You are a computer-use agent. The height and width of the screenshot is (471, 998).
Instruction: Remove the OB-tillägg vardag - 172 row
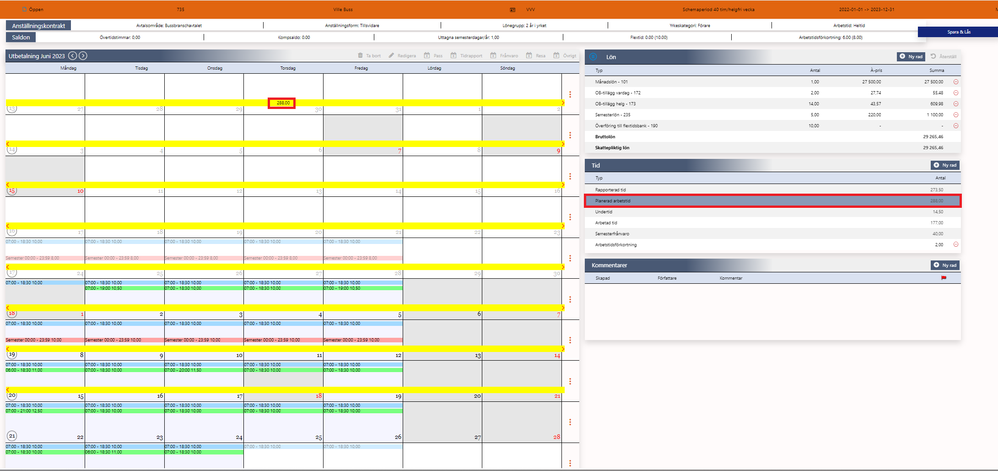(955, 93)
